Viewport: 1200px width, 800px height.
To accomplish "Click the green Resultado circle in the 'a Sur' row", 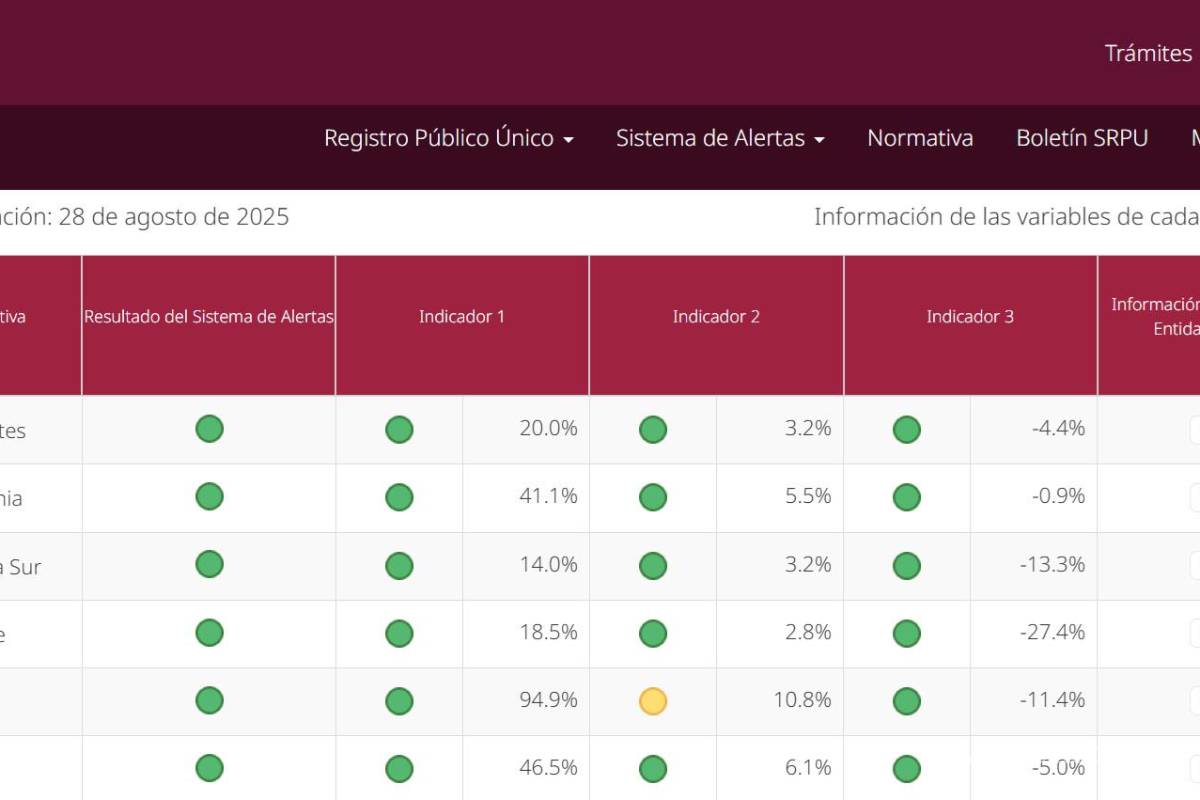I will pos(209,565).
